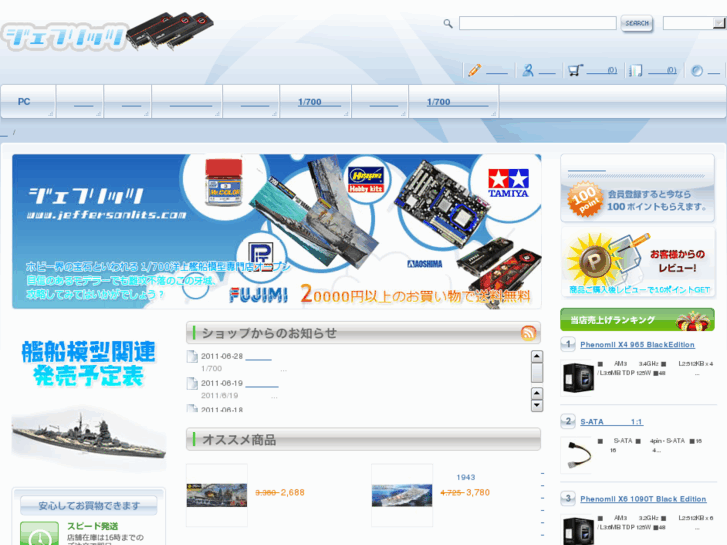
Task: Click the 1943 ship product thumbnail priced 3,780
Action: click(402, 495)
